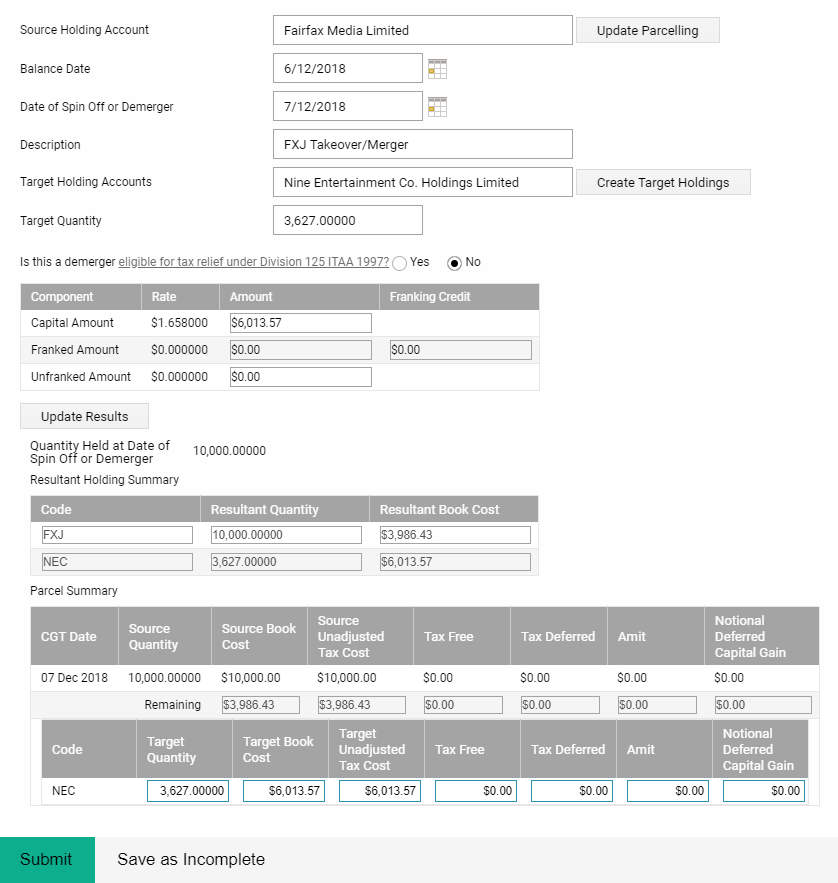Focus the Source Holding Account field
The width and height of the screenshot is (838, 883).
tap(422, 30)
